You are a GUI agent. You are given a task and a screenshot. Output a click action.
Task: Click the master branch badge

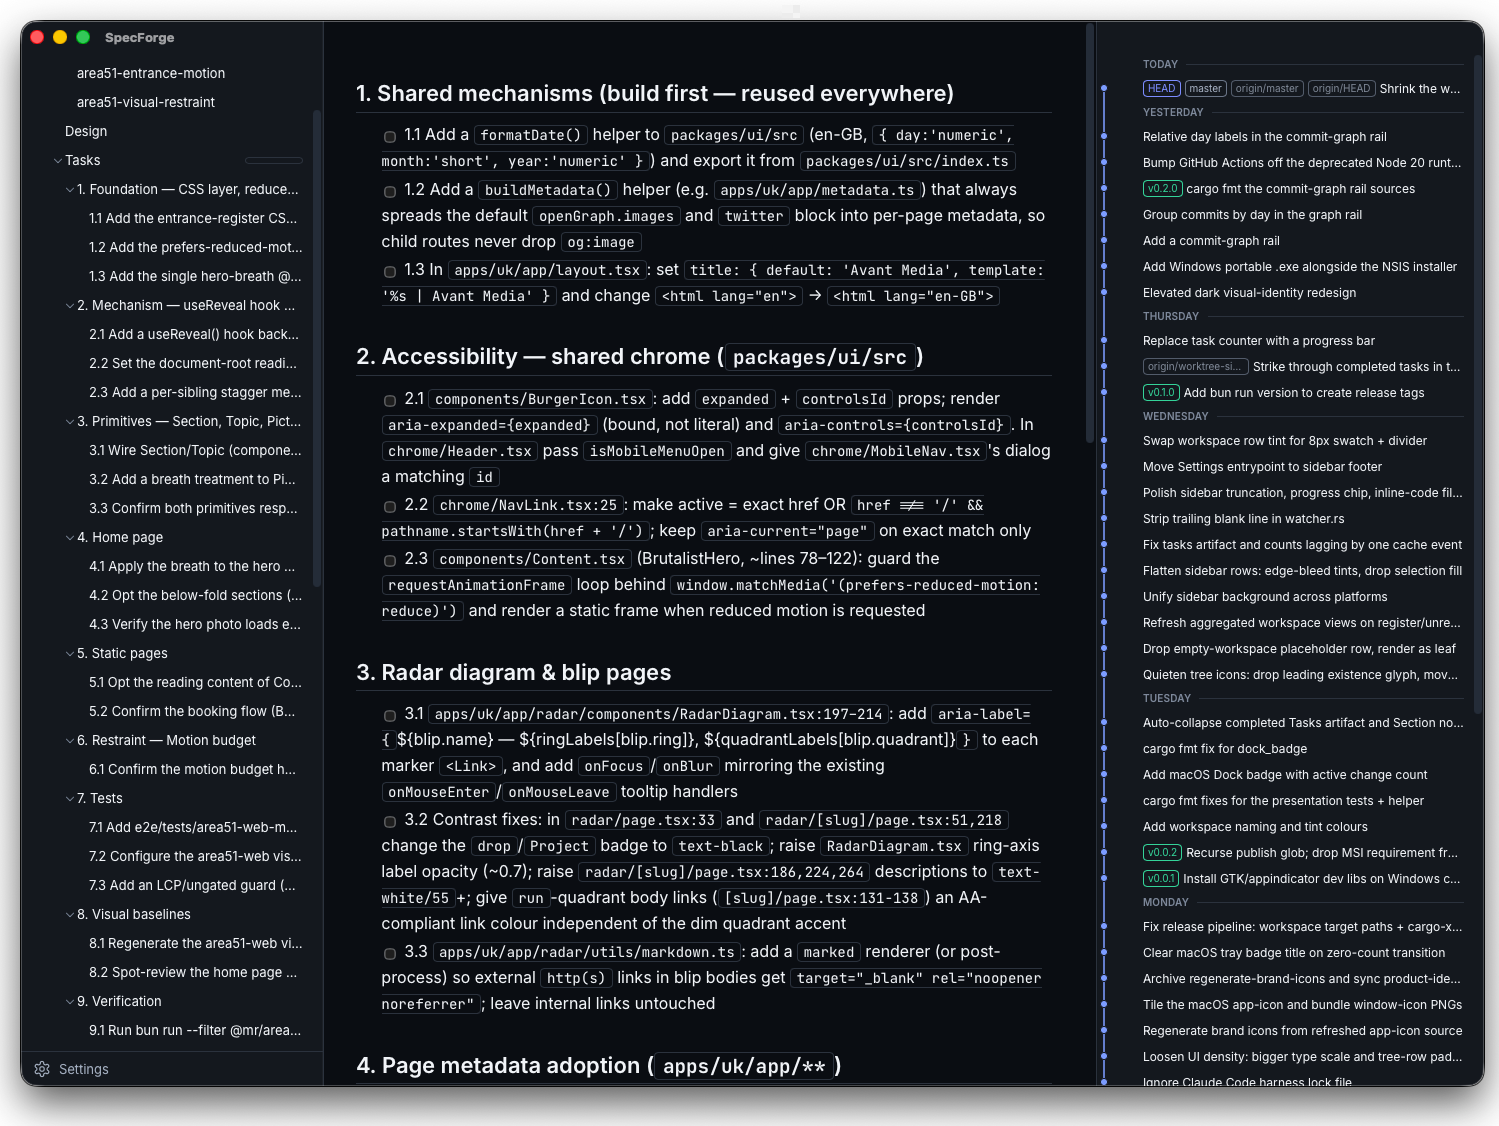click(1205, 88)
